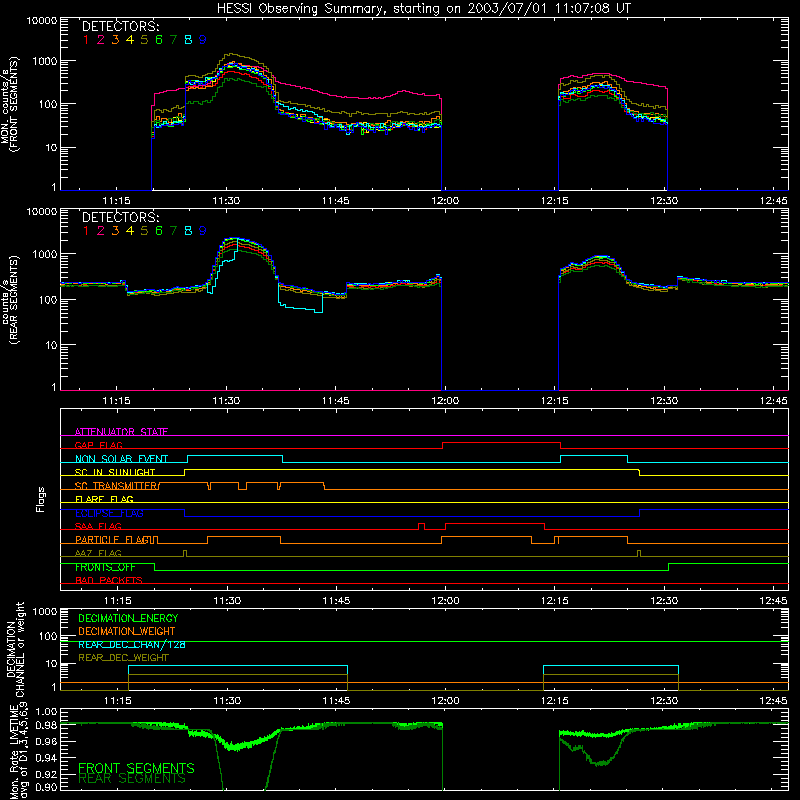Click the SC_TRANSMITTER flag label
The height and width of the screenshot is (800, 800).
[x=117, y=486]
